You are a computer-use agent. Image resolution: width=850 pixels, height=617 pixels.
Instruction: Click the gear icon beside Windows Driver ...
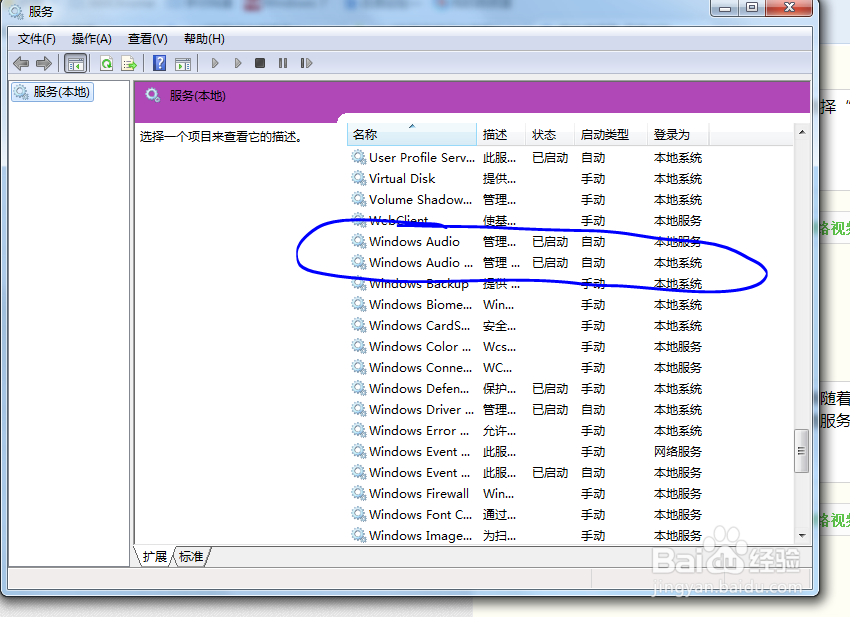pos(358,409)
